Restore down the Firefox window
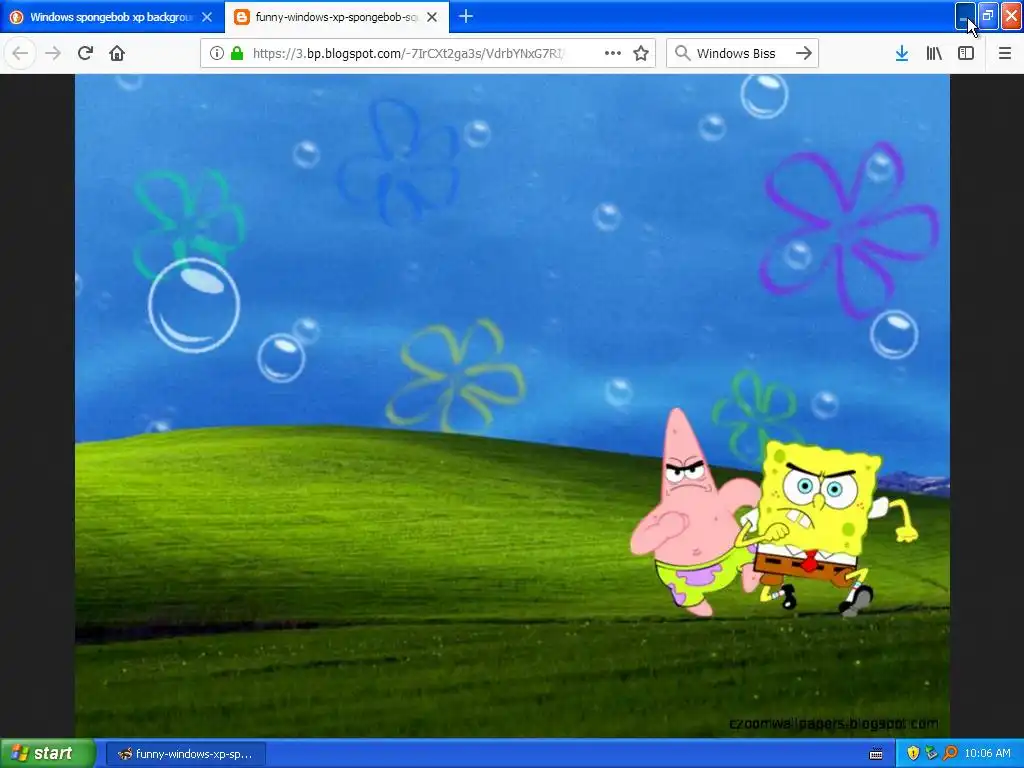 988,16
